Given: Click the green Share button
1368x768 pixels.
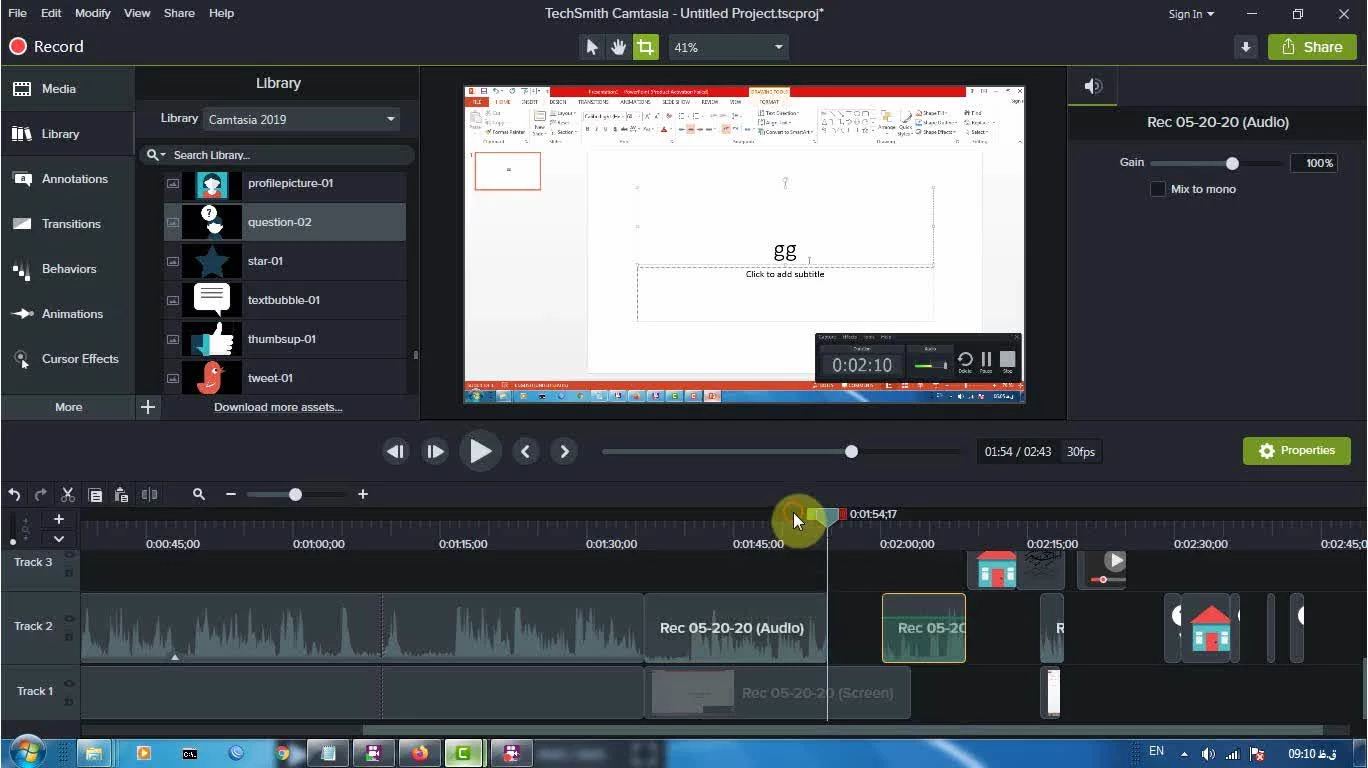Looking at the screenshot, I should click(x=1312, y=47).
